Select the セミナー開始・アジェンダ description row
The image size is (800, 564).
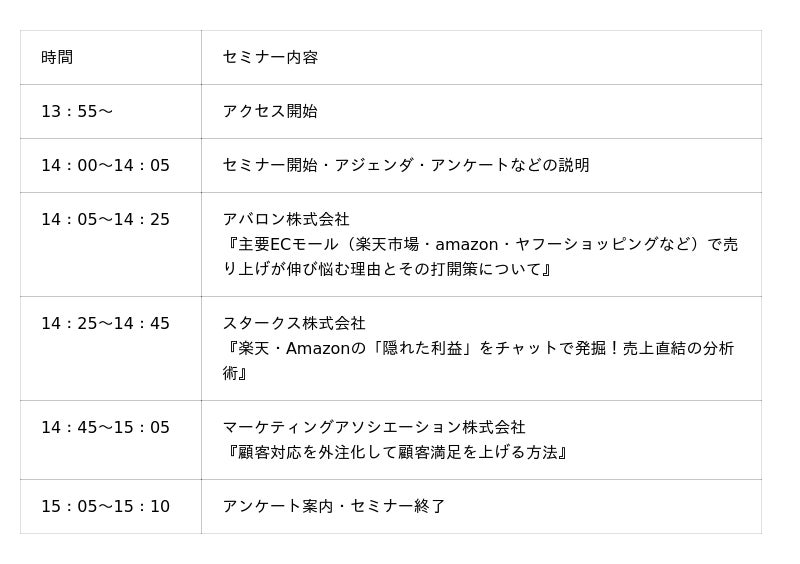405,165
